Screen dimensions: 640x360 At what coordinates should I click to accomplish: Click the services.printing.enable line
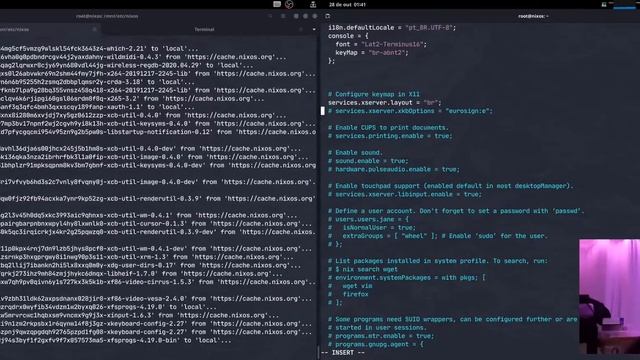click(390, 136)
